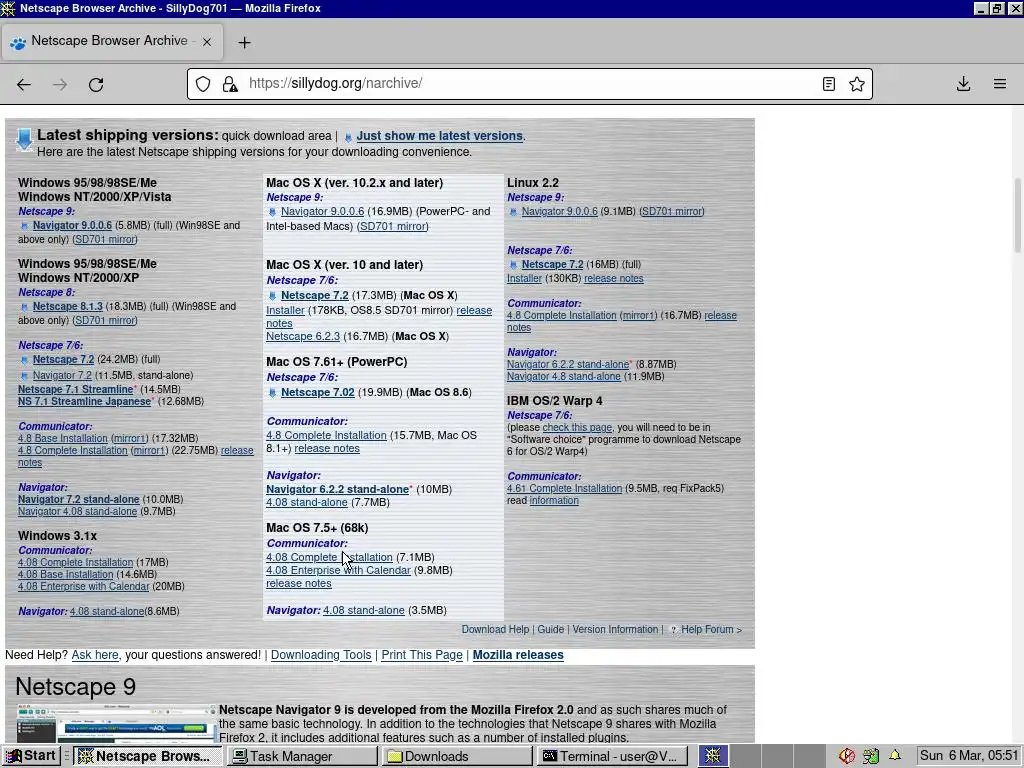The width and height of the screenshot is (1024, 768).
Task: Close the Netscape Browser Archive tab
Action: tap(207, 42)
